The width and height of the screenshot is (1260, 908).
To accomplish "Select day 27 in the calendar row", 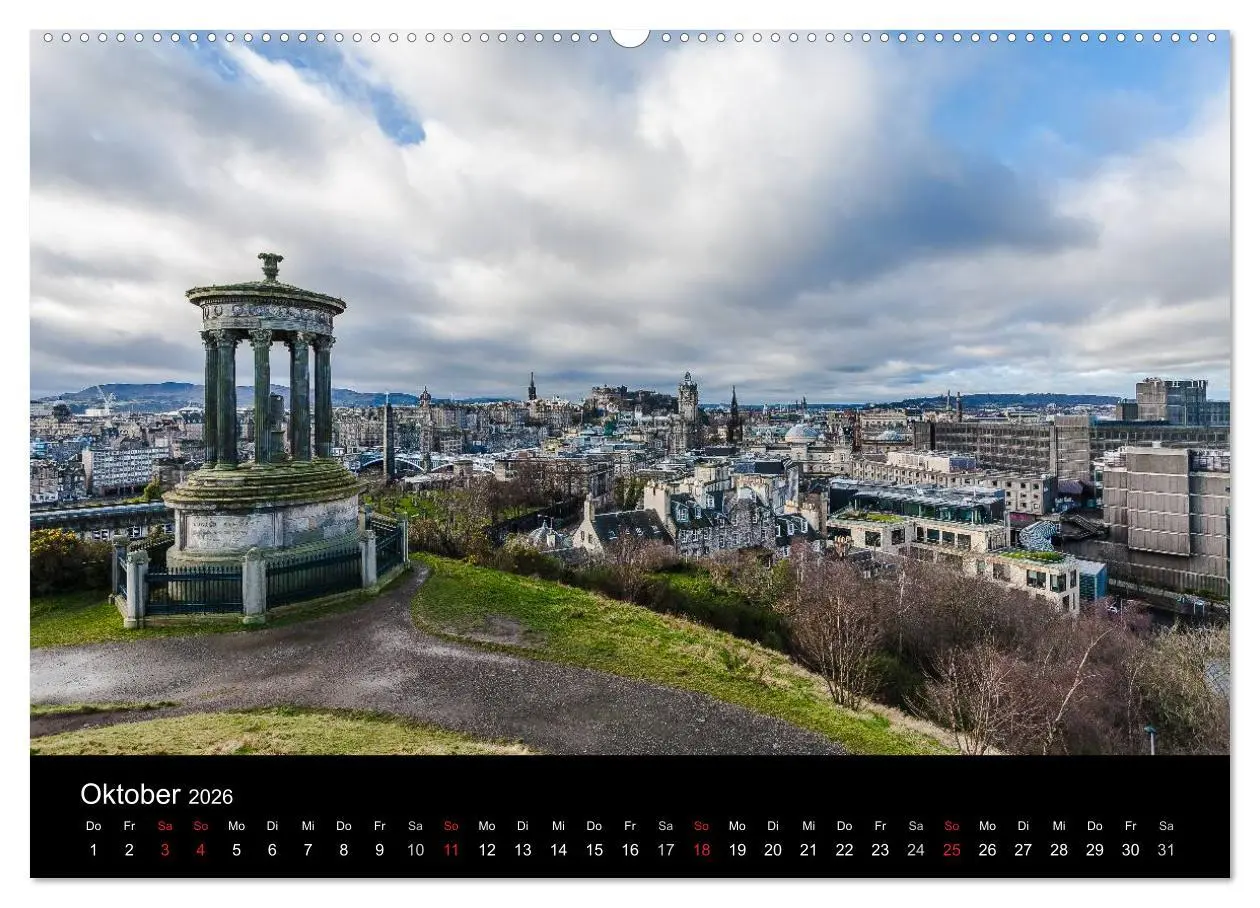I will tap(1023, 850).
